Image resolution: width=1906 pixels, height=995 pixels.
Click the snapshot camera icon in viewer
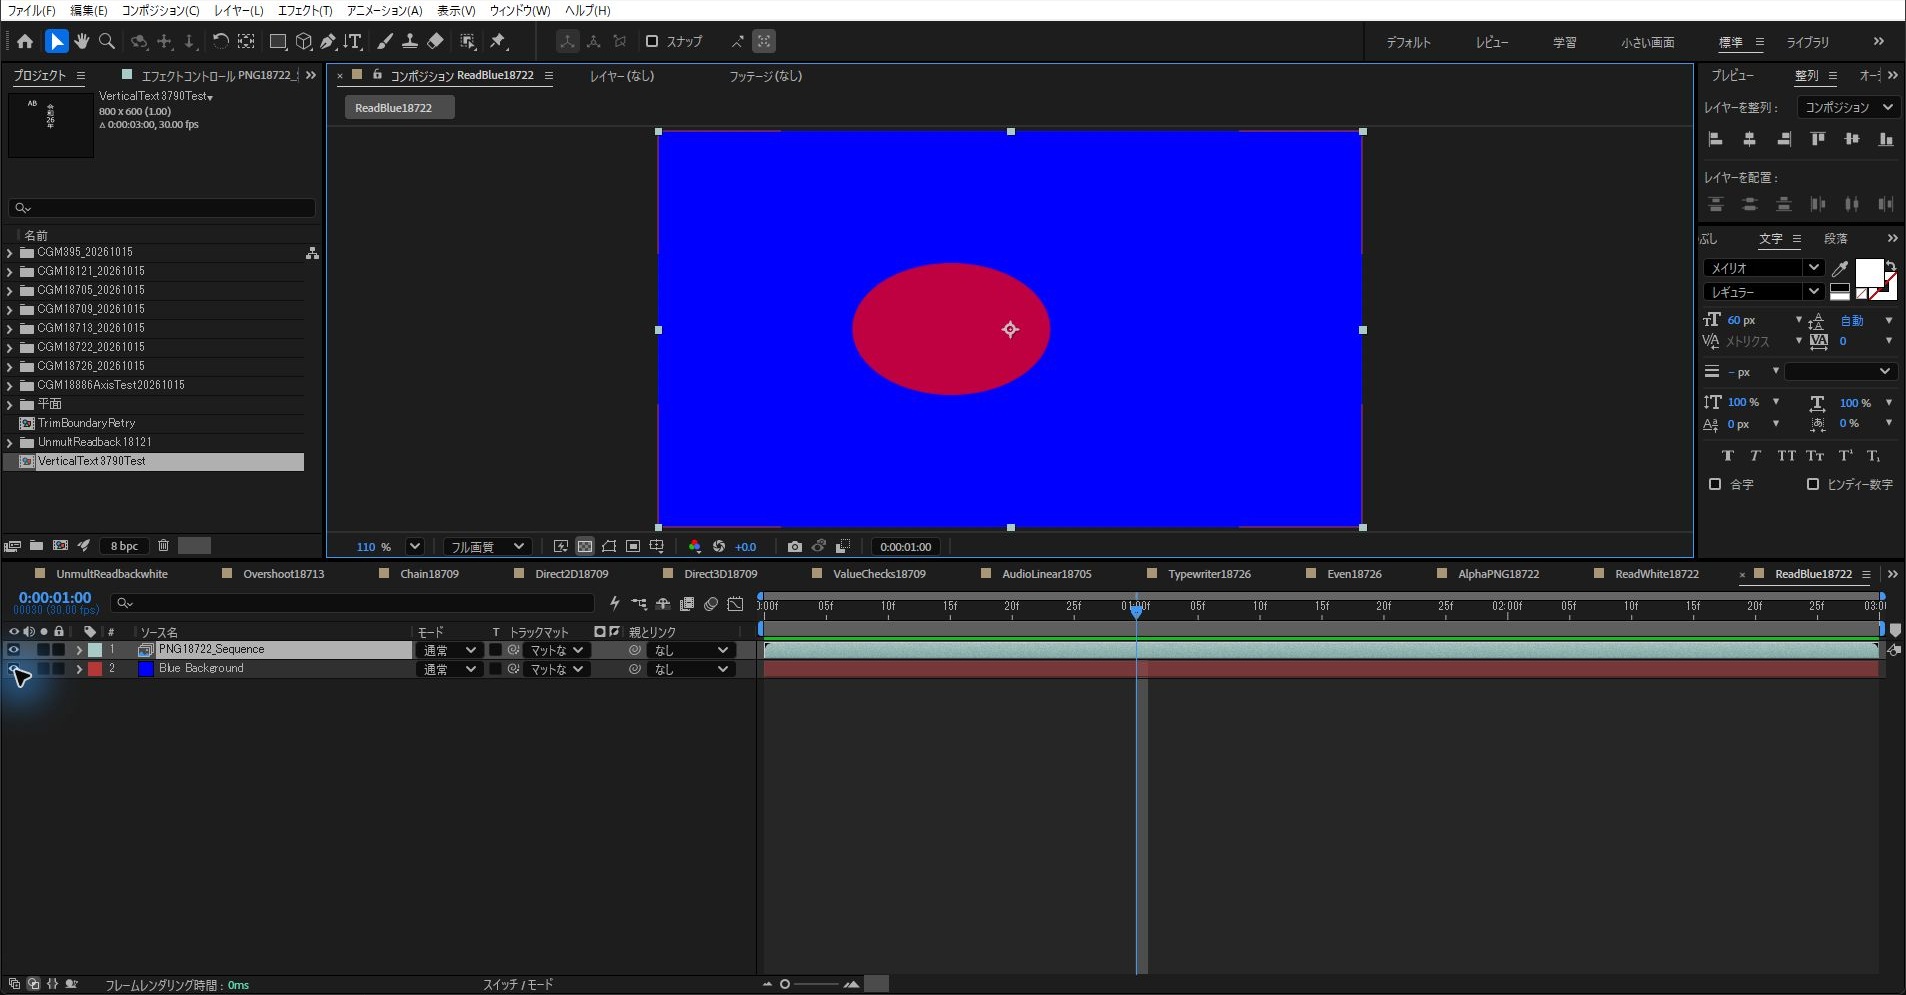click(x=794, y=546)
